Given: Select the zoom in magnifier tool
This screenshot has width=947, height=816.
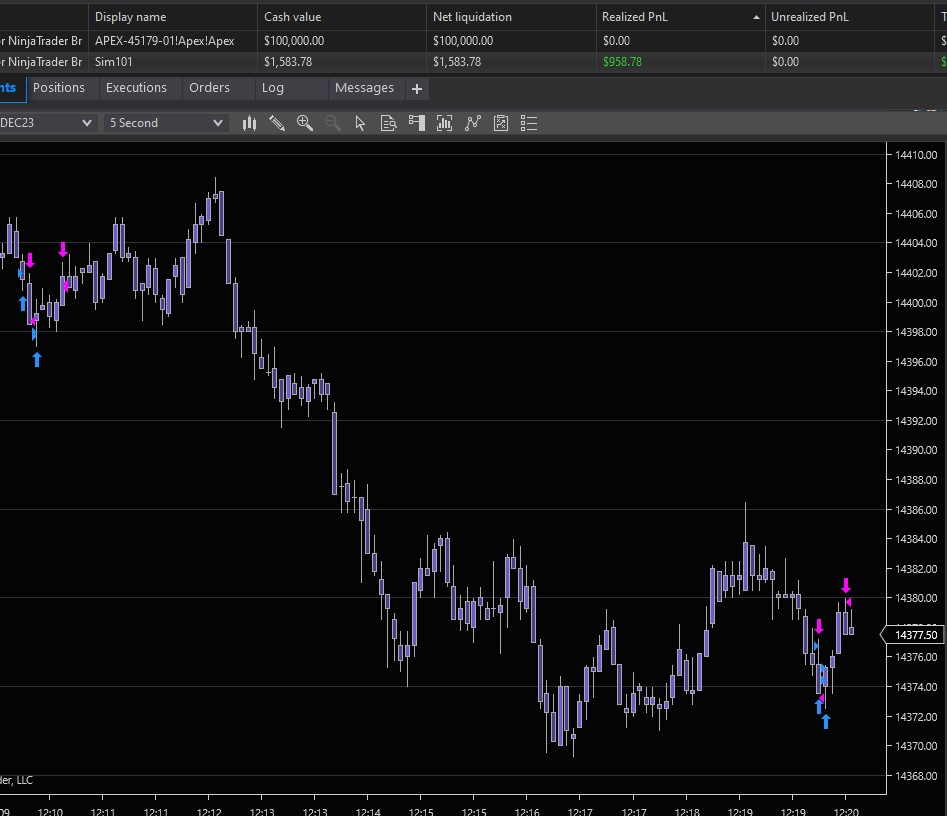Looking at the screenshot, I should click(305, 123).
